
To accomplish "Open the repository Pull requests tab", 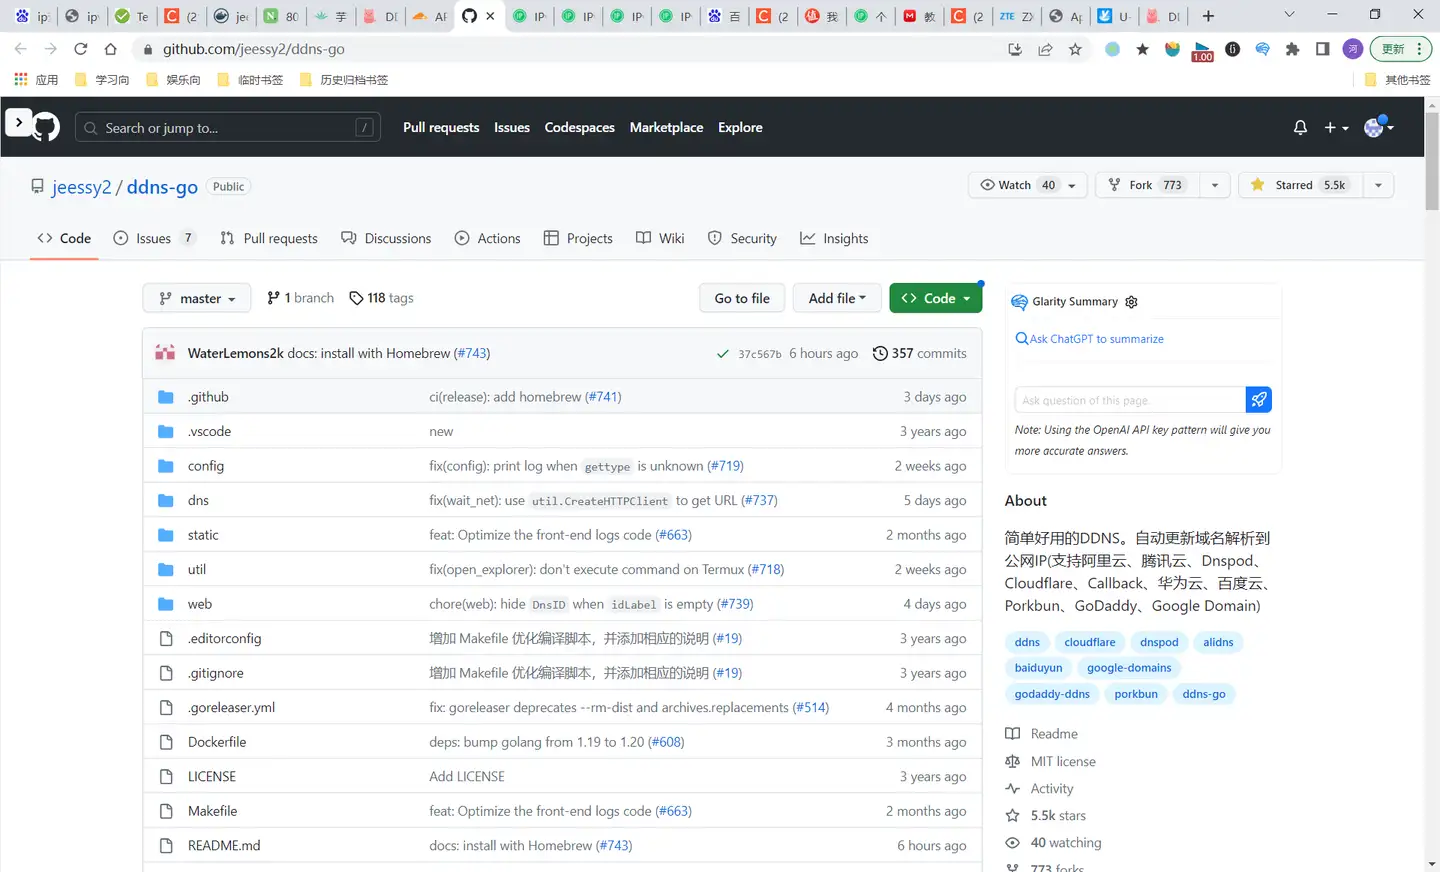I will (269, 238).
